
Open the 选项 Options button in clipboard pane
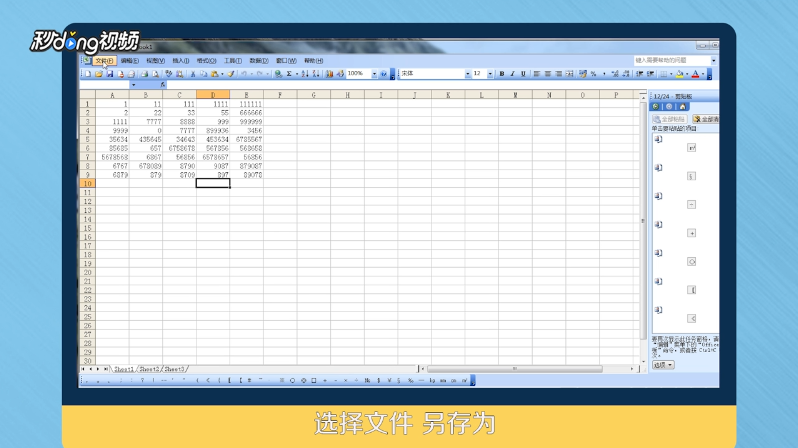(x=663, y=365)
